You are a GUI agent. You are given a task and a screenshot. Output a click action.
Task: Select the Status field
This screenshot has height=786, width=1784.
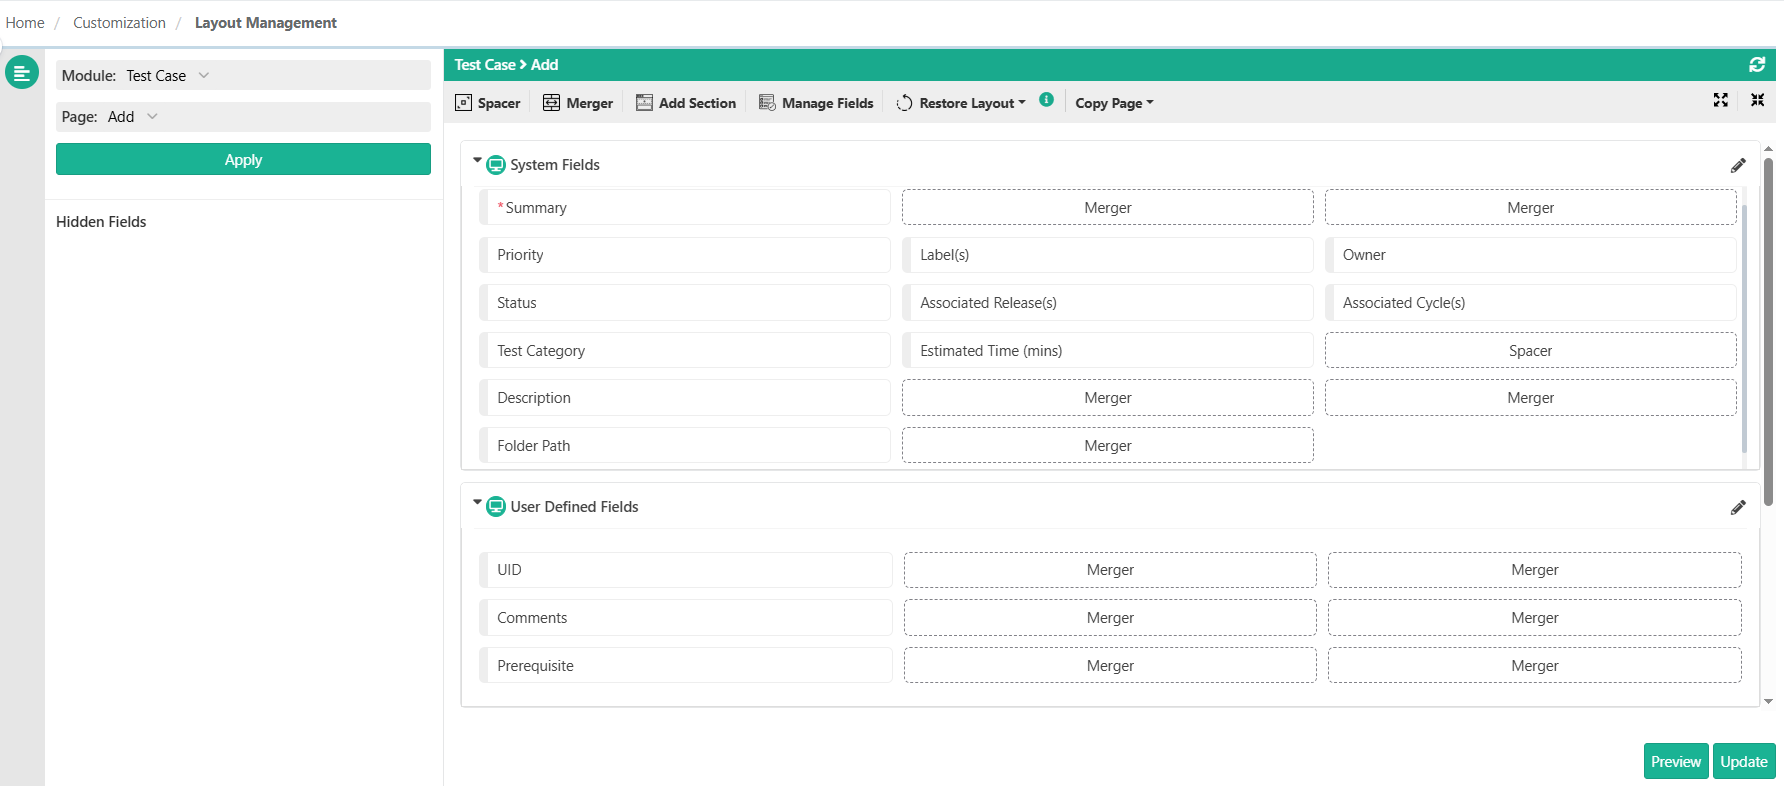[685, 303]
